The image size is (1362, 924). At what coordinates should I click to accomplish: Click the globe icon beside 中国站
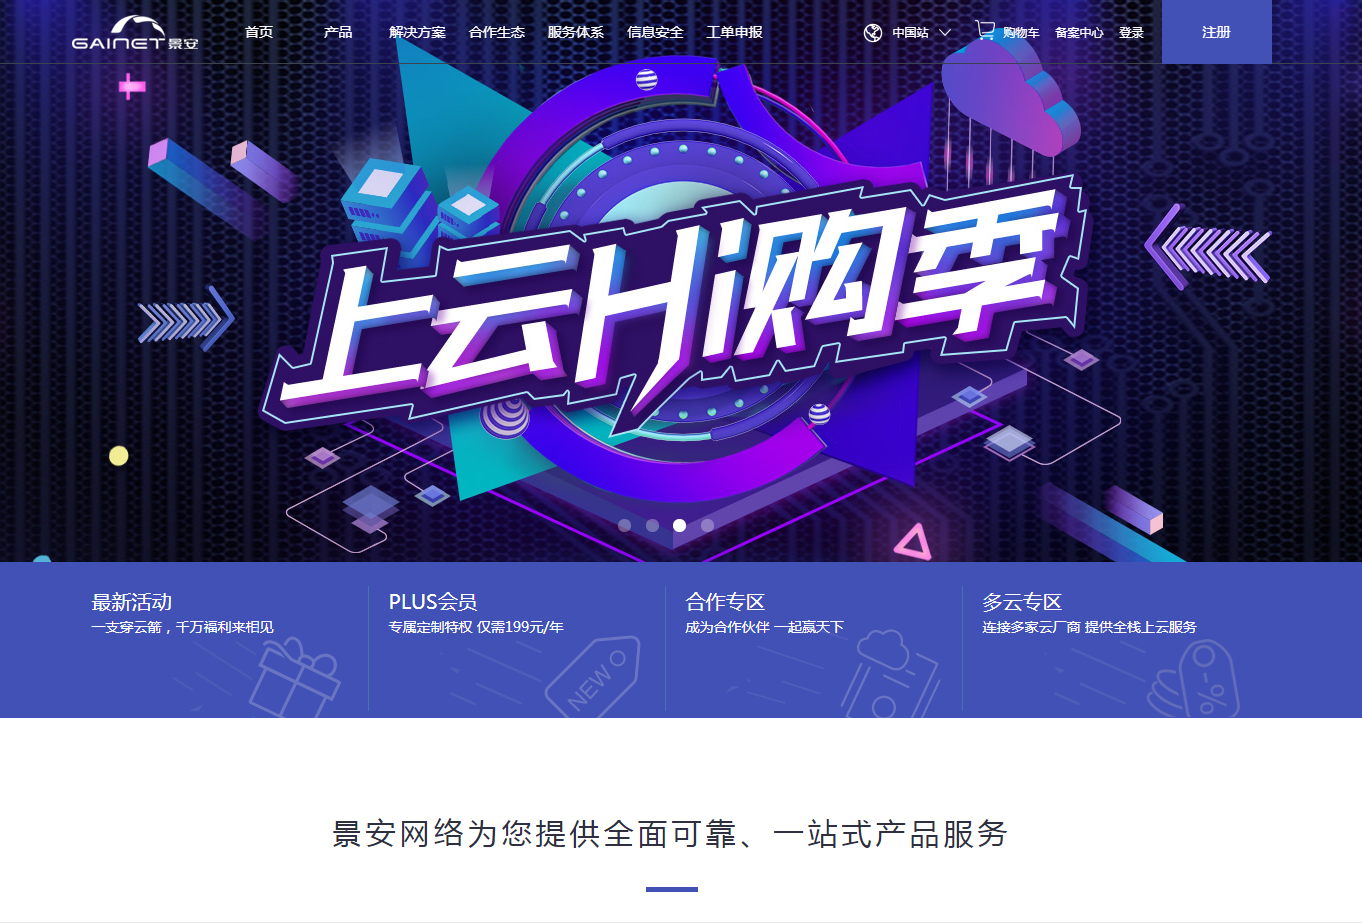point(873,33)
